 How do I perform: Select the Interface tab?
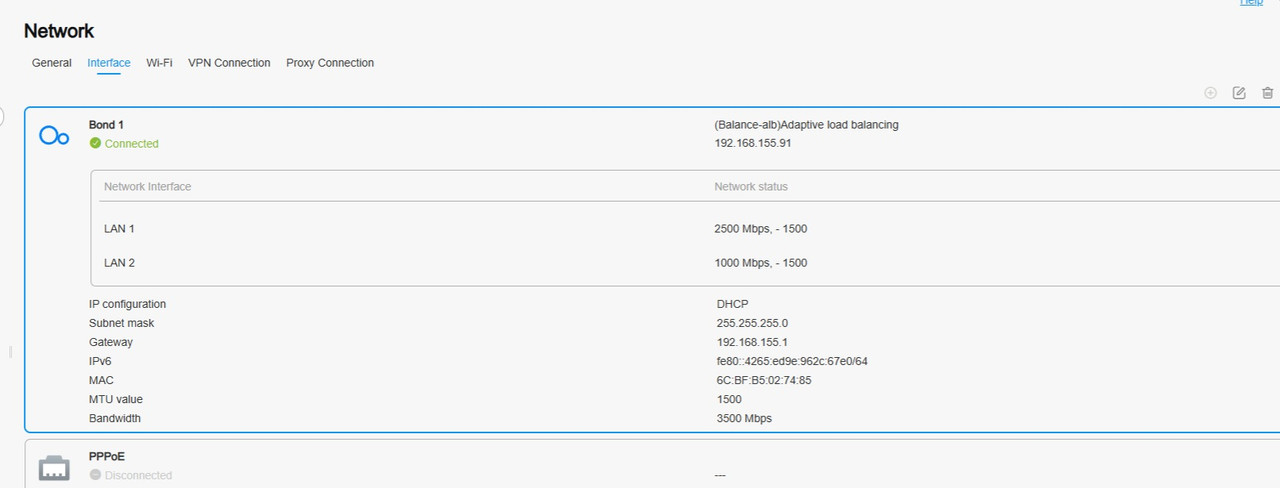(109, 63)
